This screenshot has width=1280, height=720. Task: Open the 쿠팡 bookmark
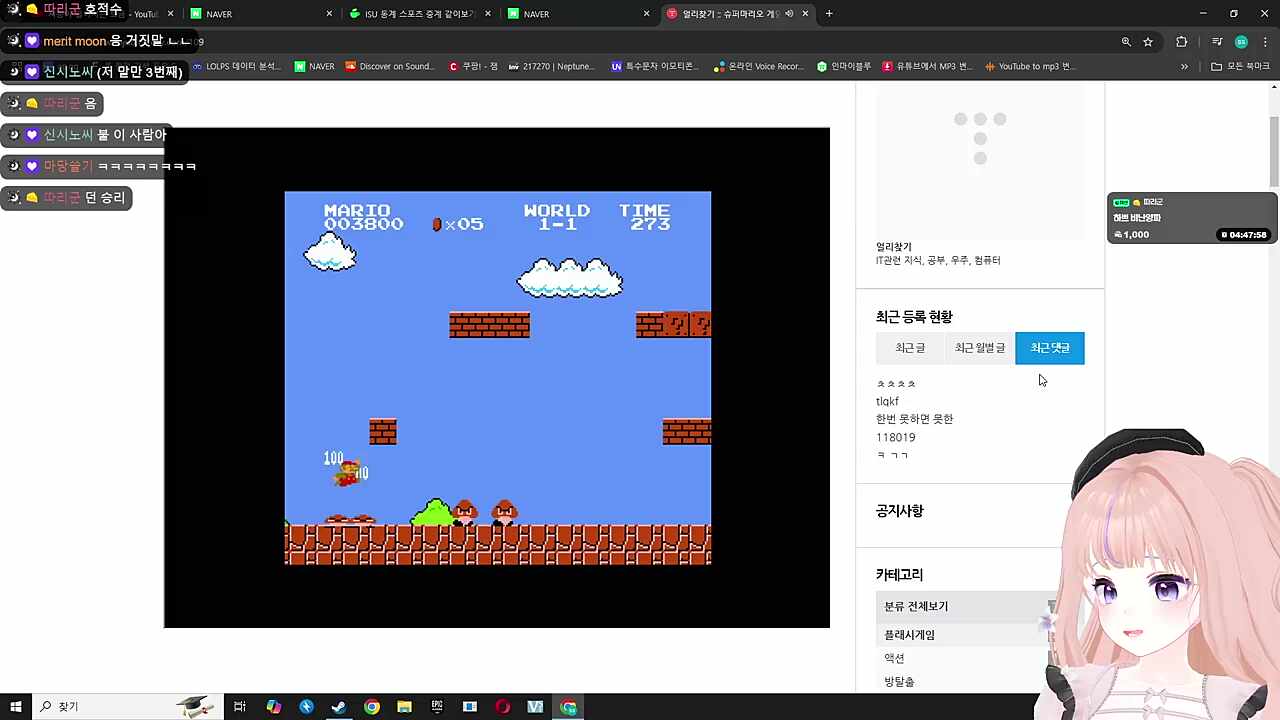472,66
